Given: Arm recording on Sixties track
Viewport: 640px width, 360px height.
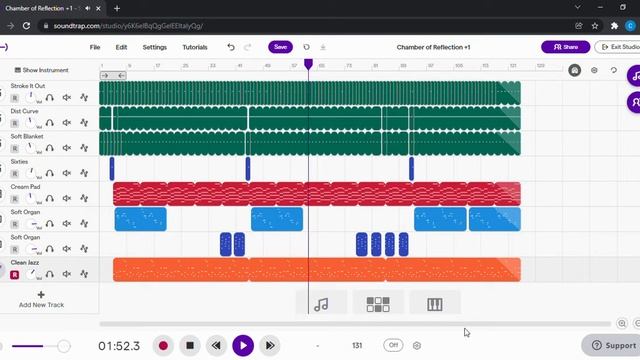Looking at the screenshot, I should pyautogui.click(x=15, y=174).
